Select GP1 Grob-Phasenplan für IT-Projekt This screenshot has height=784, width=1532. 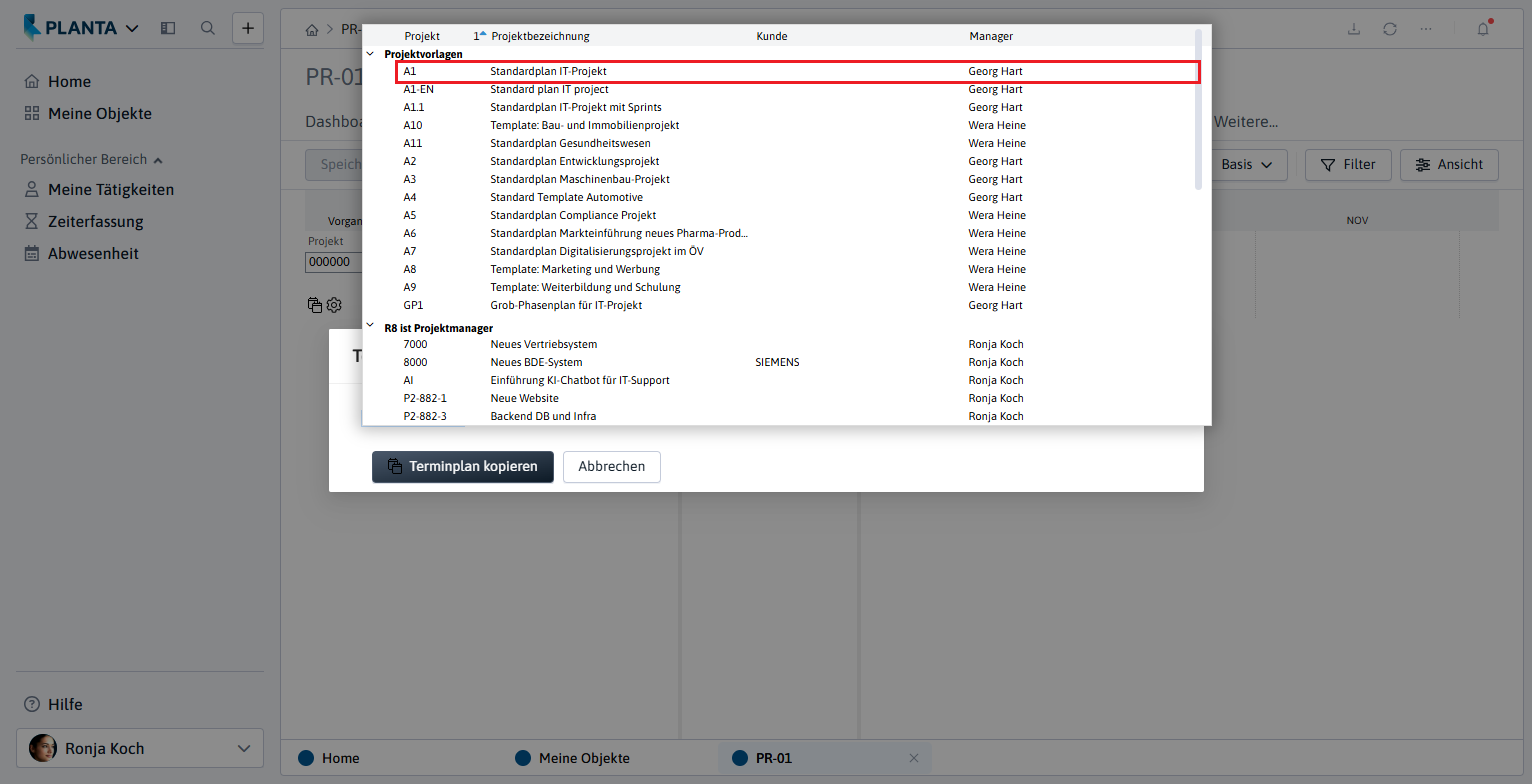(x=782, y=306)
